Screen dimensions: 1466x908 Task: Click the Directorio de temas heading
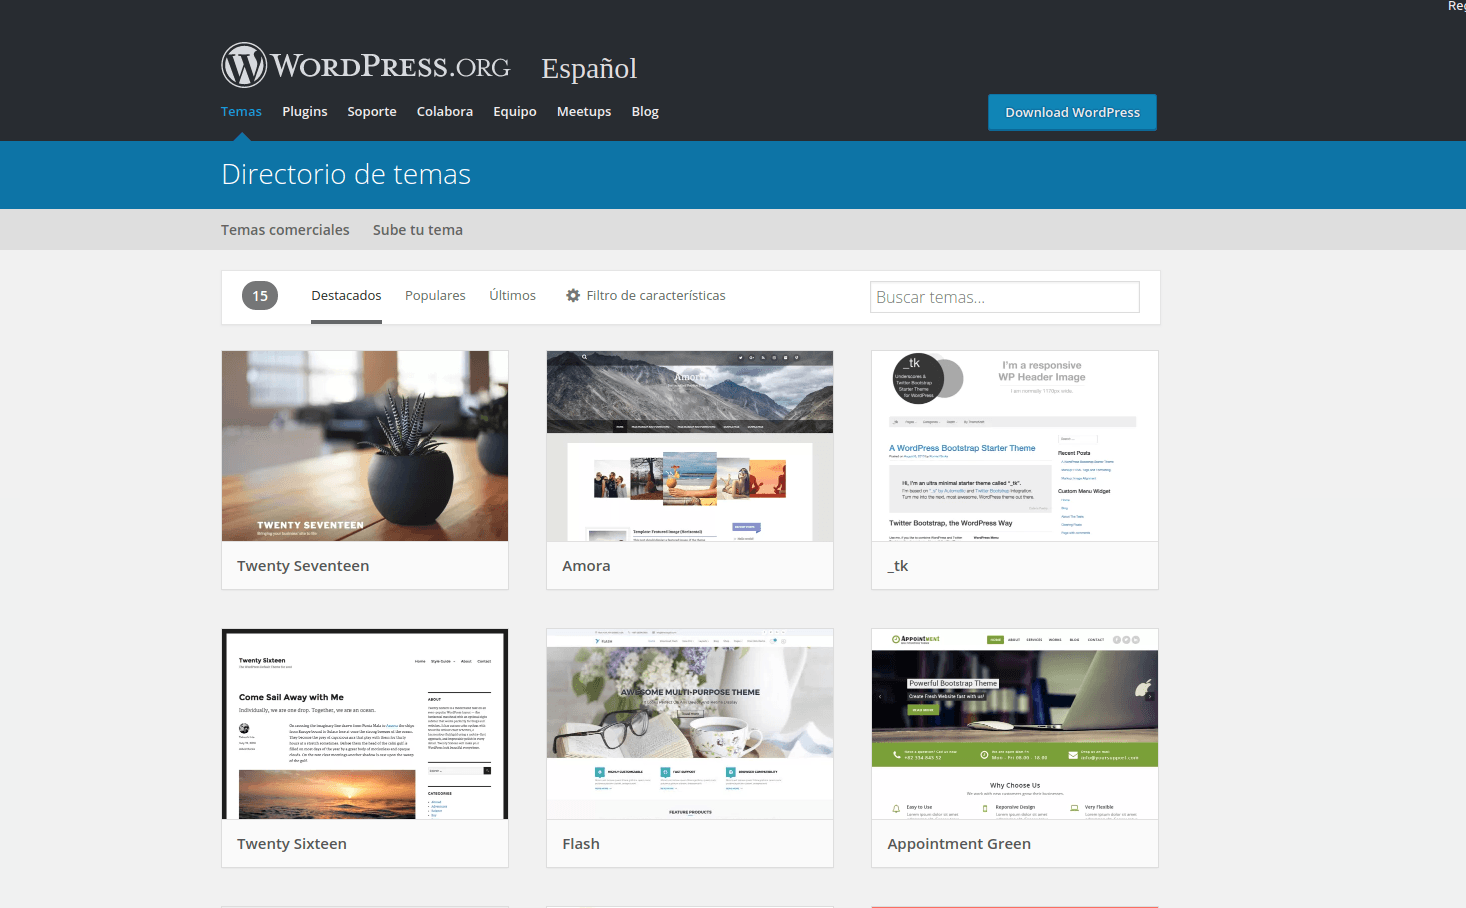click(x=346, y=174)
